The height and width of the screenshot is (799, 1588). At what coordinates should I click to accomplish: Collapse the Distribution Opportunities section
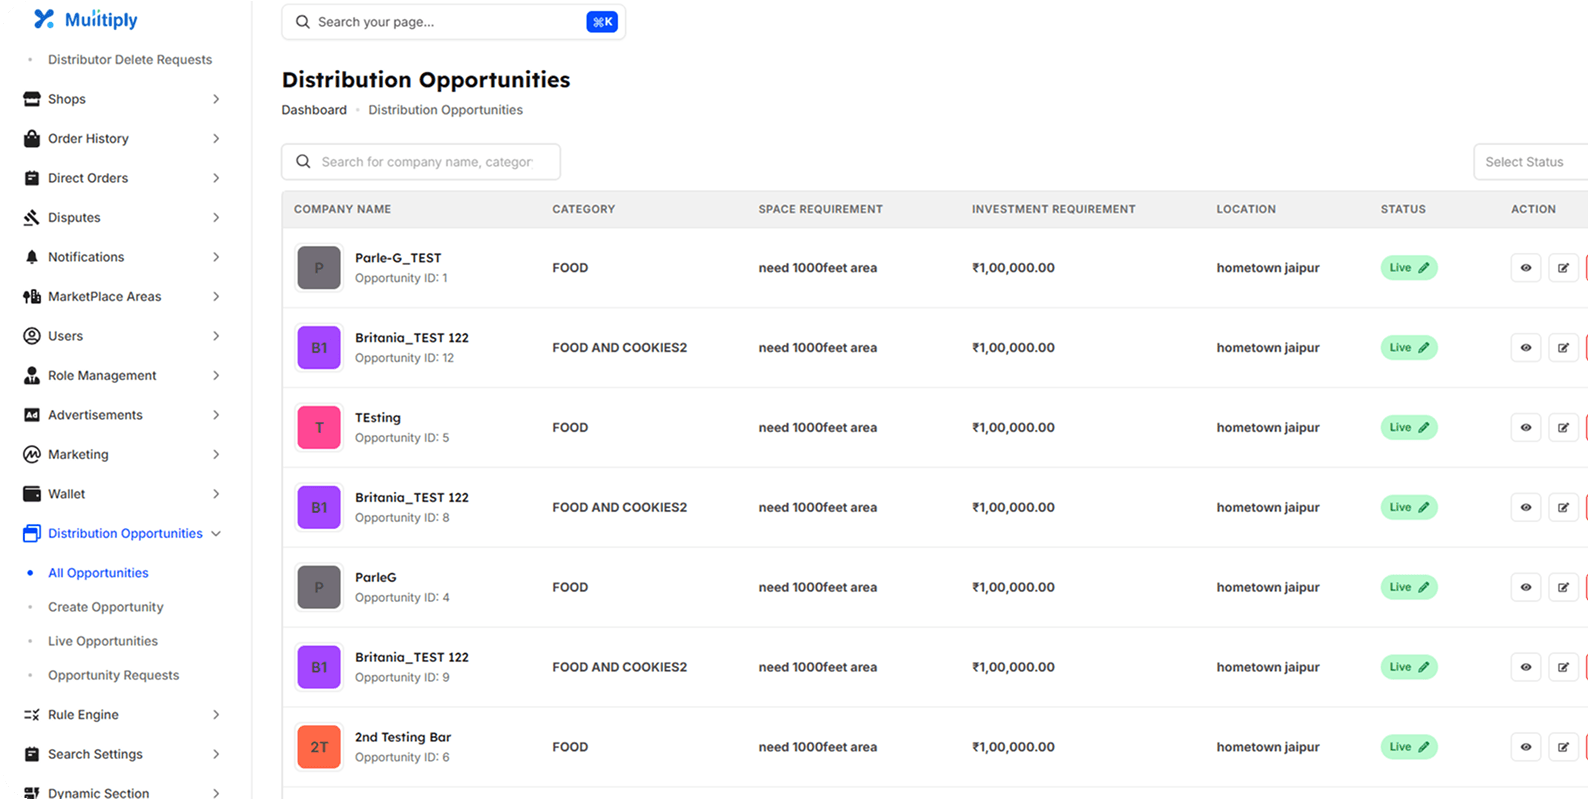(x=216, y=534)
